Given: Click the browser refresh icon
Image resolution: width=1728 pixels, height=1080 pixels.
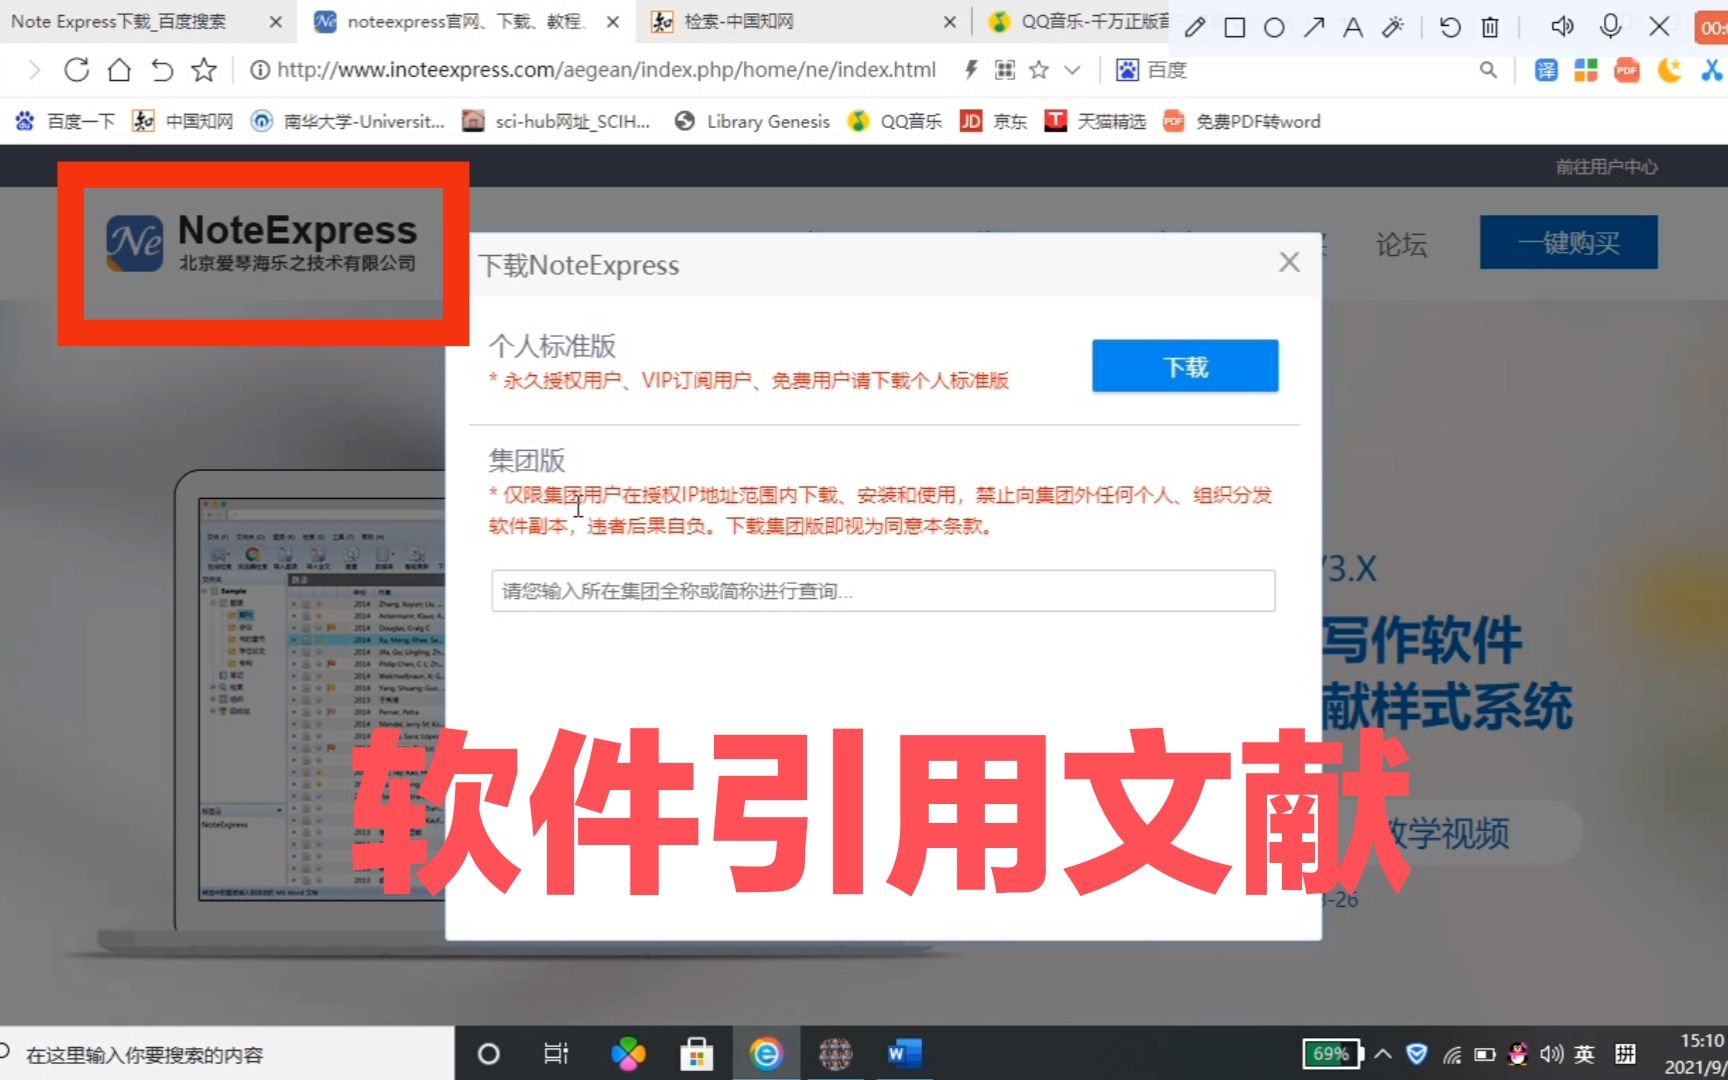Looking at the screenshot, I should point(76,69).
